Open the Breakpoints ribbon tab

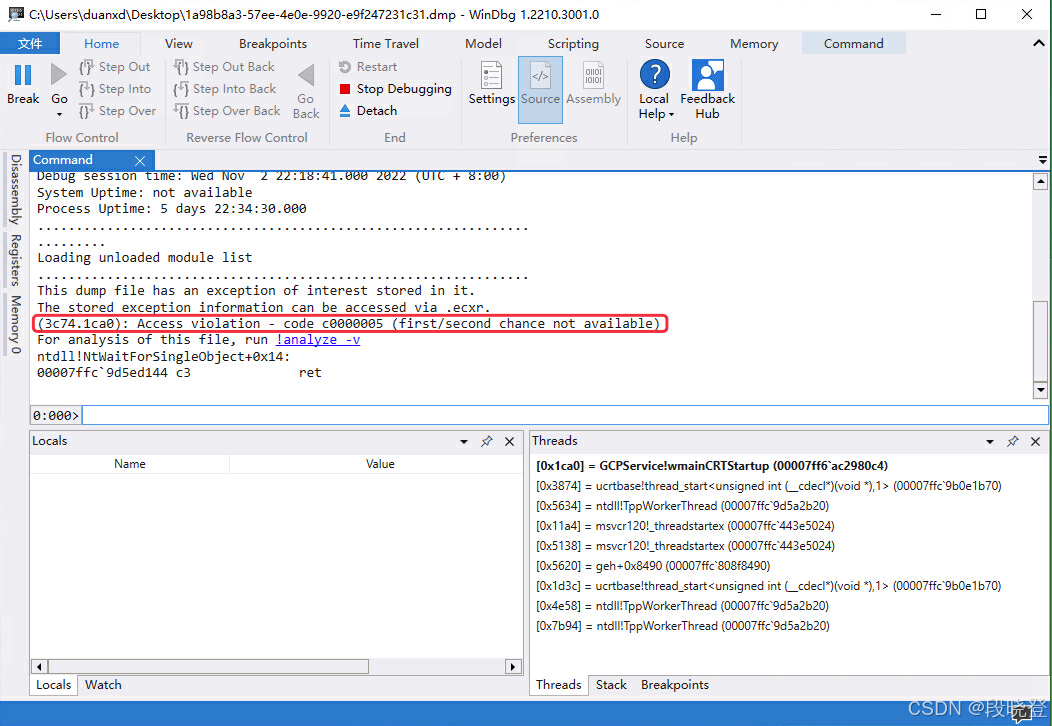tap(272, 44)
